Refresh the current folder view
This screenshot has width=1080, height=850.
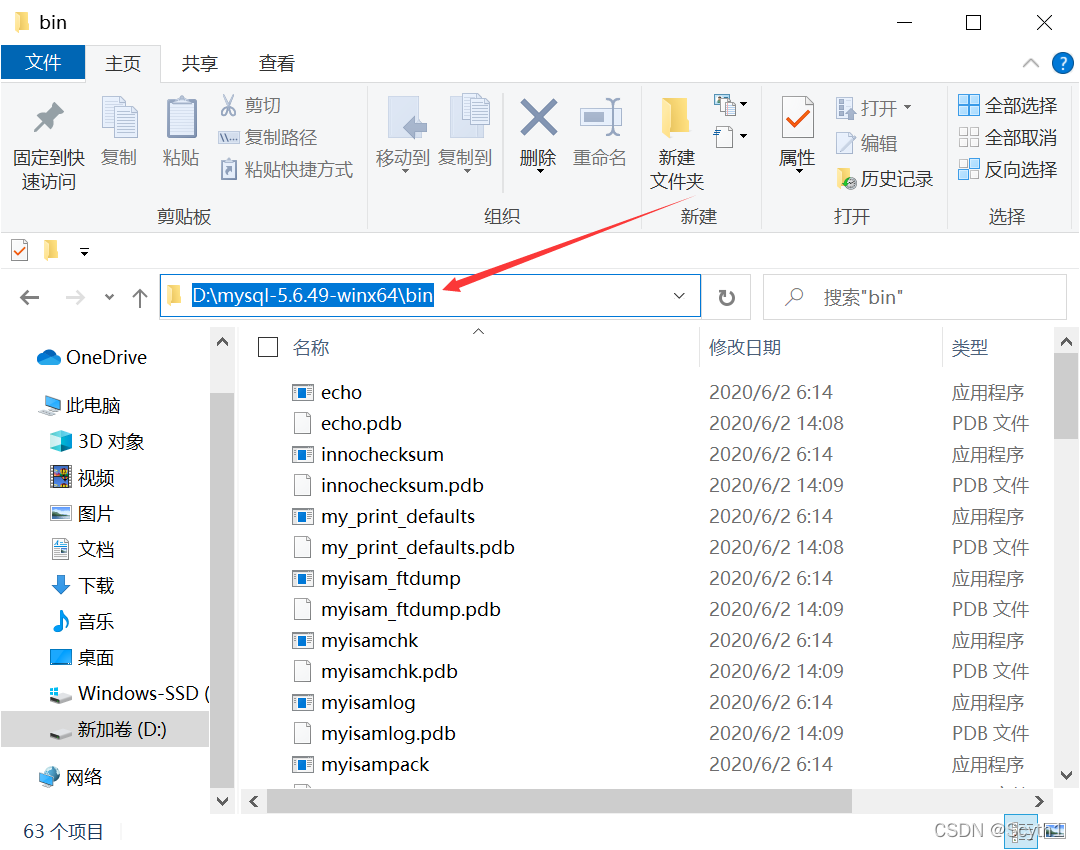[727, 298]
